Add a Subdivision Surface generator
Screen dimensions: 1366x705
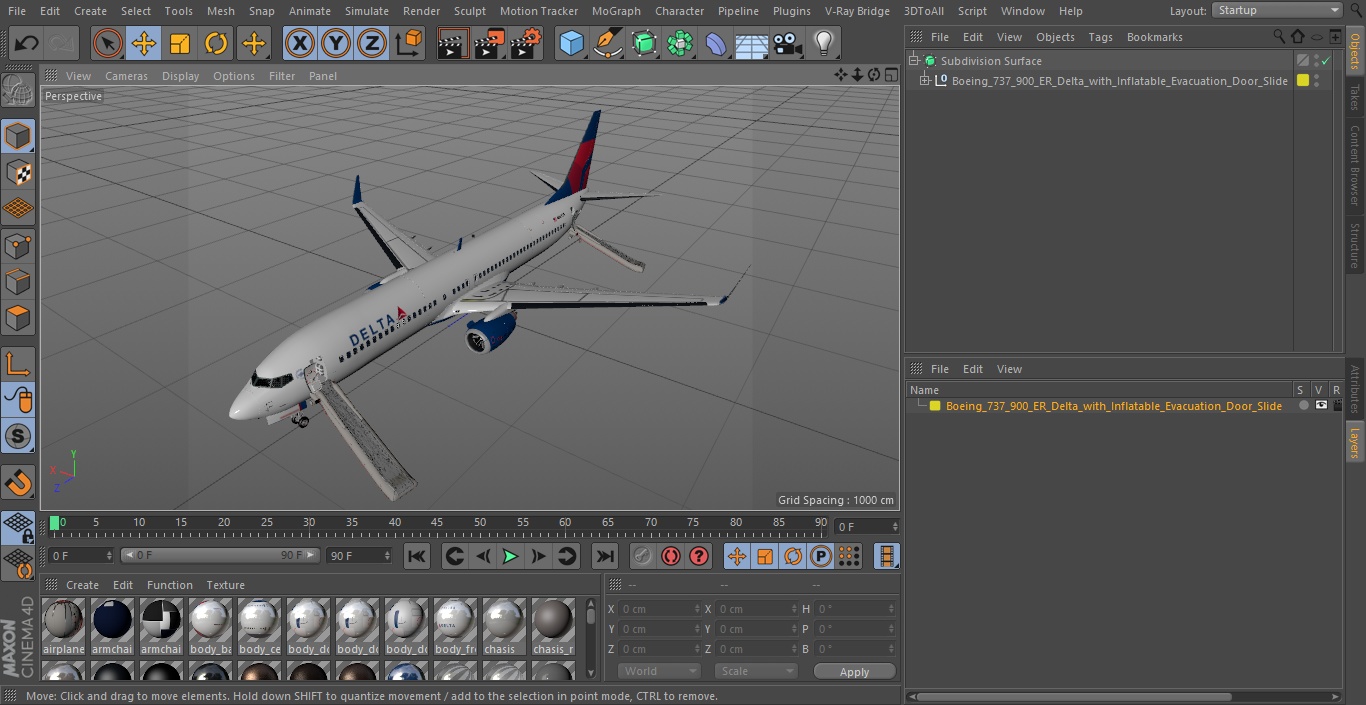click(644, 43)
